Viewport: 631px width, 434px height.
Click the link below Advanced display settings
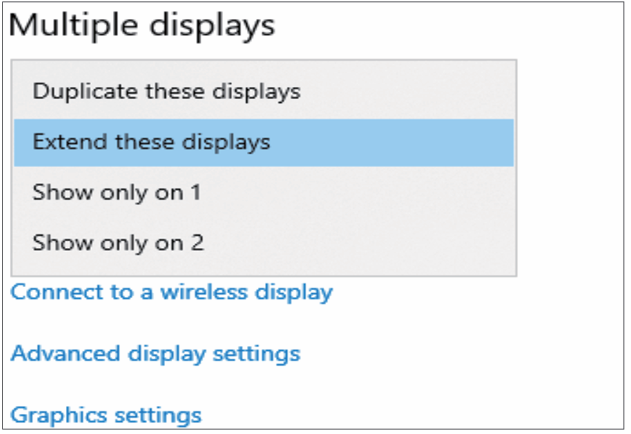coord(106,414)
